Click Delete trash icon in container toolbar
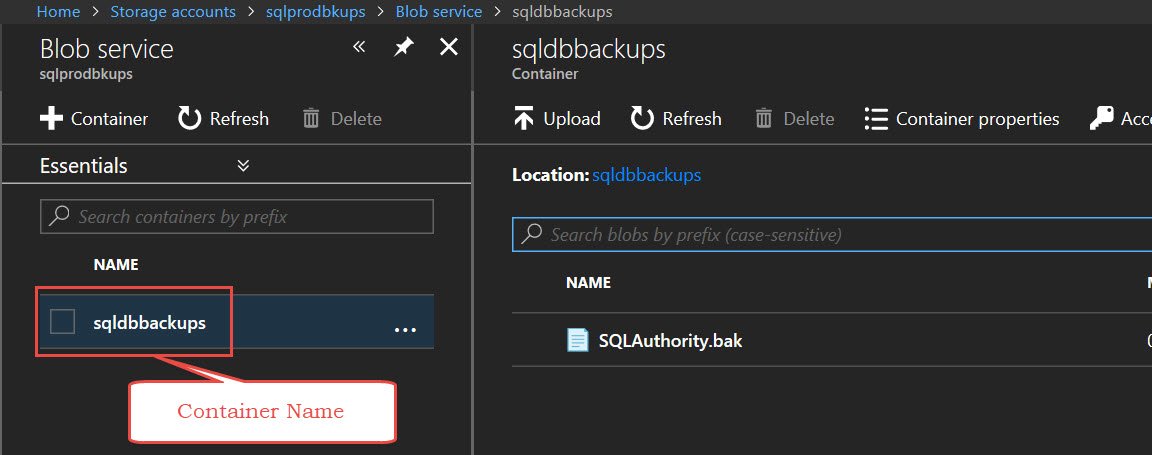 764,119
